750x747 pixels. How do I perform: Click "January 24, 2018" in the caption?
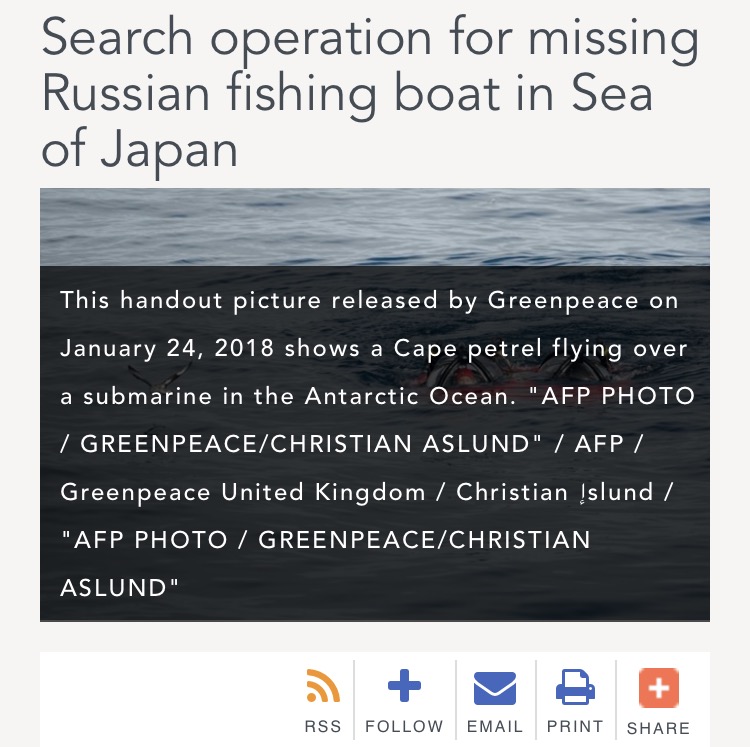pos(168,348)
